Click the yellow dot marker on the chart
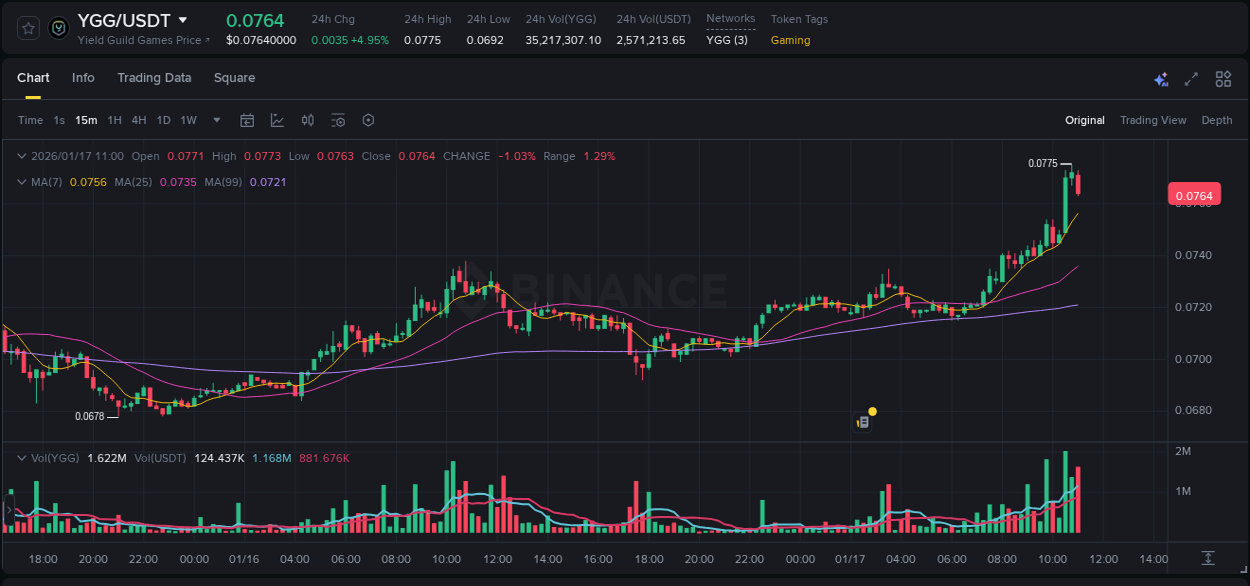 coord(871,411)
